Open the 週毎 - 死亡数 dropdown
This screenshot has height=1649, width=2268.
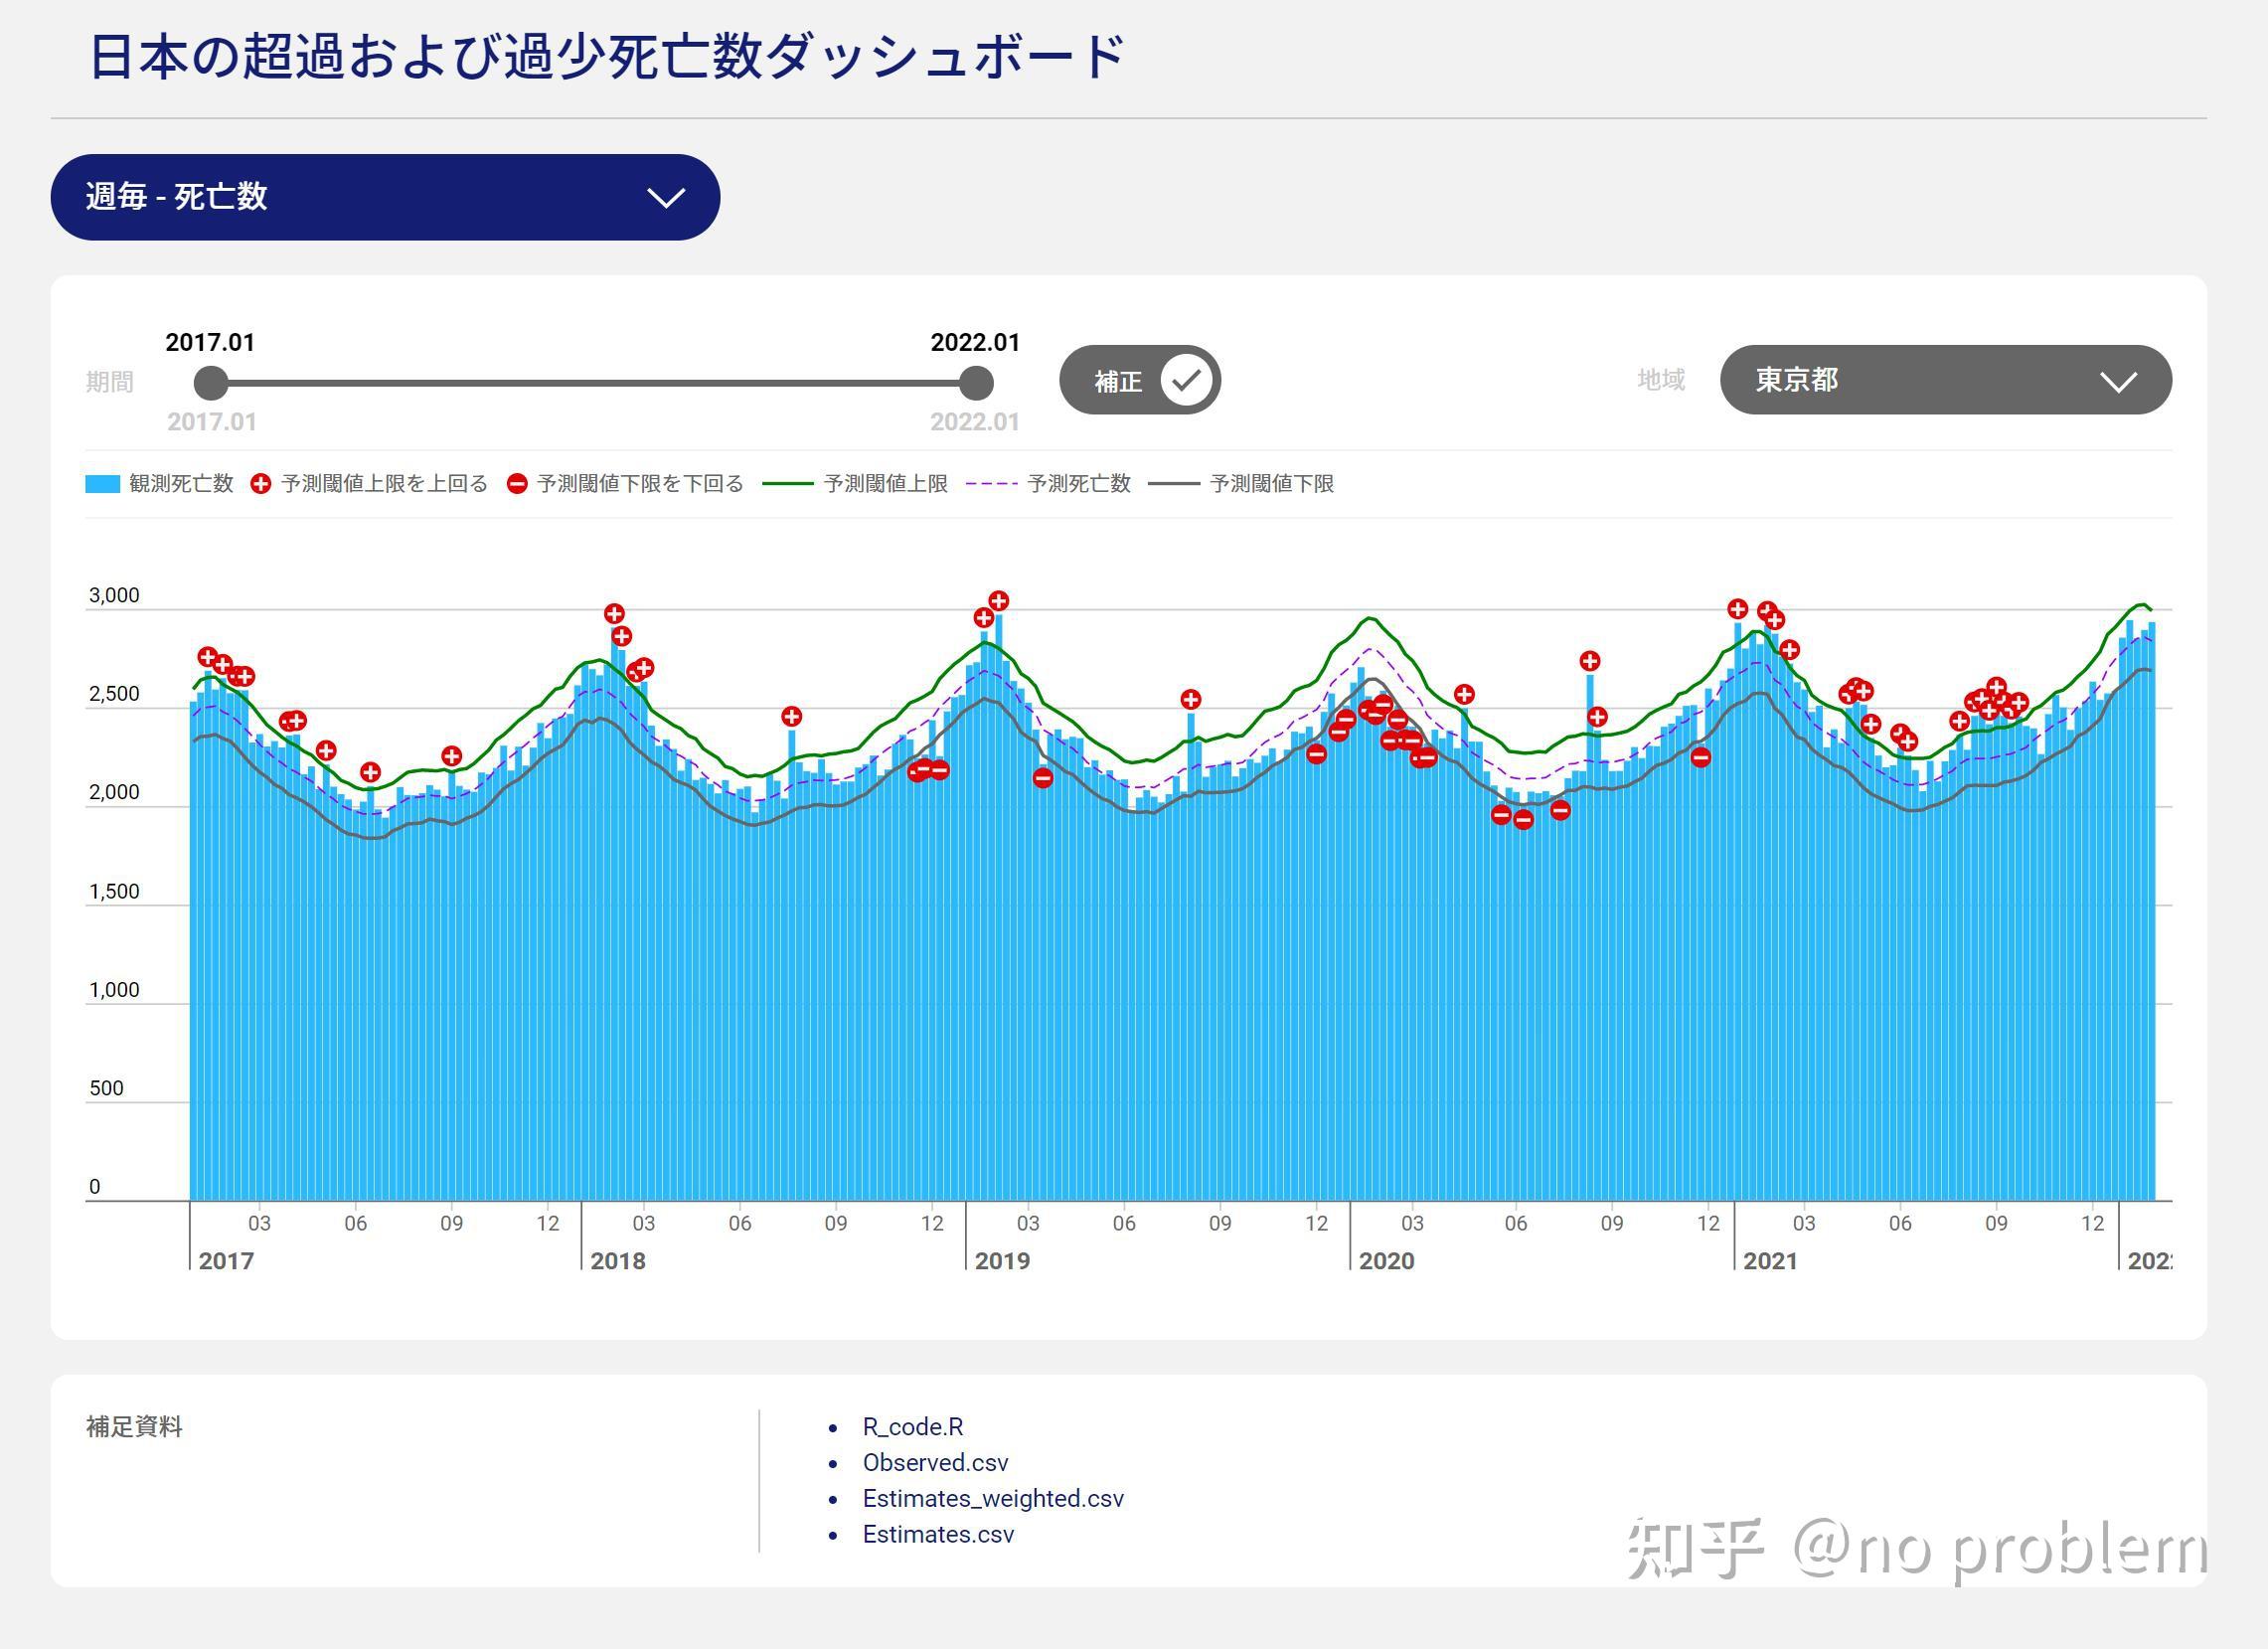(385, 197)
